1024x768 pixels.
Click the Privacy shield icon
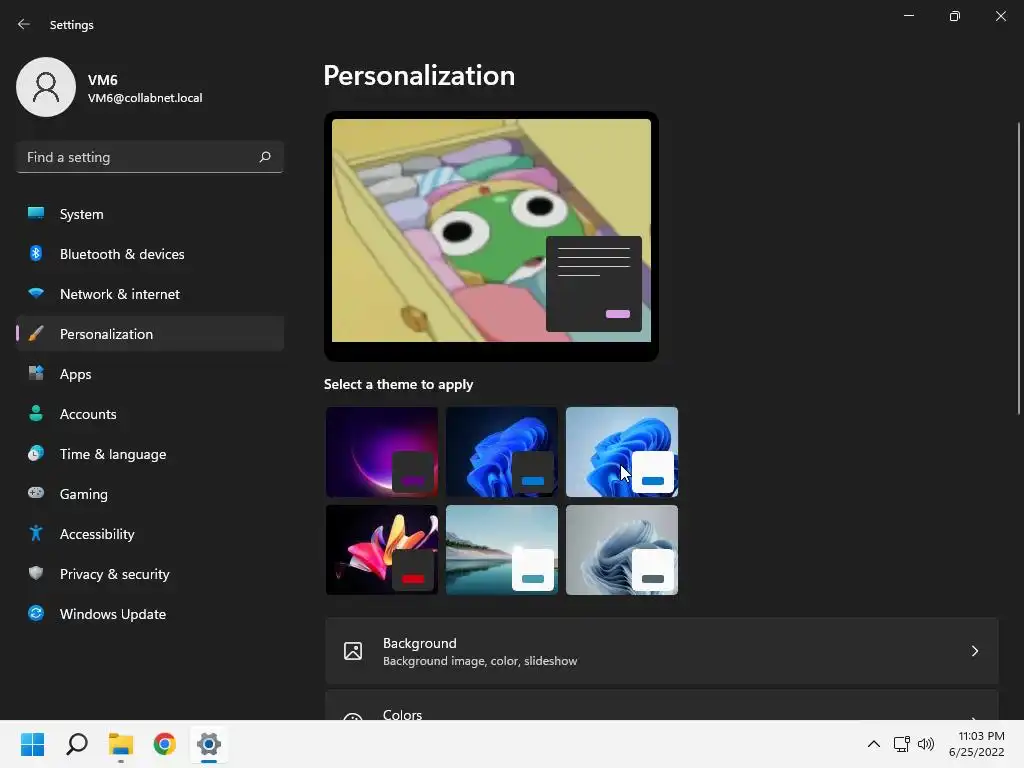coord(36,573)
